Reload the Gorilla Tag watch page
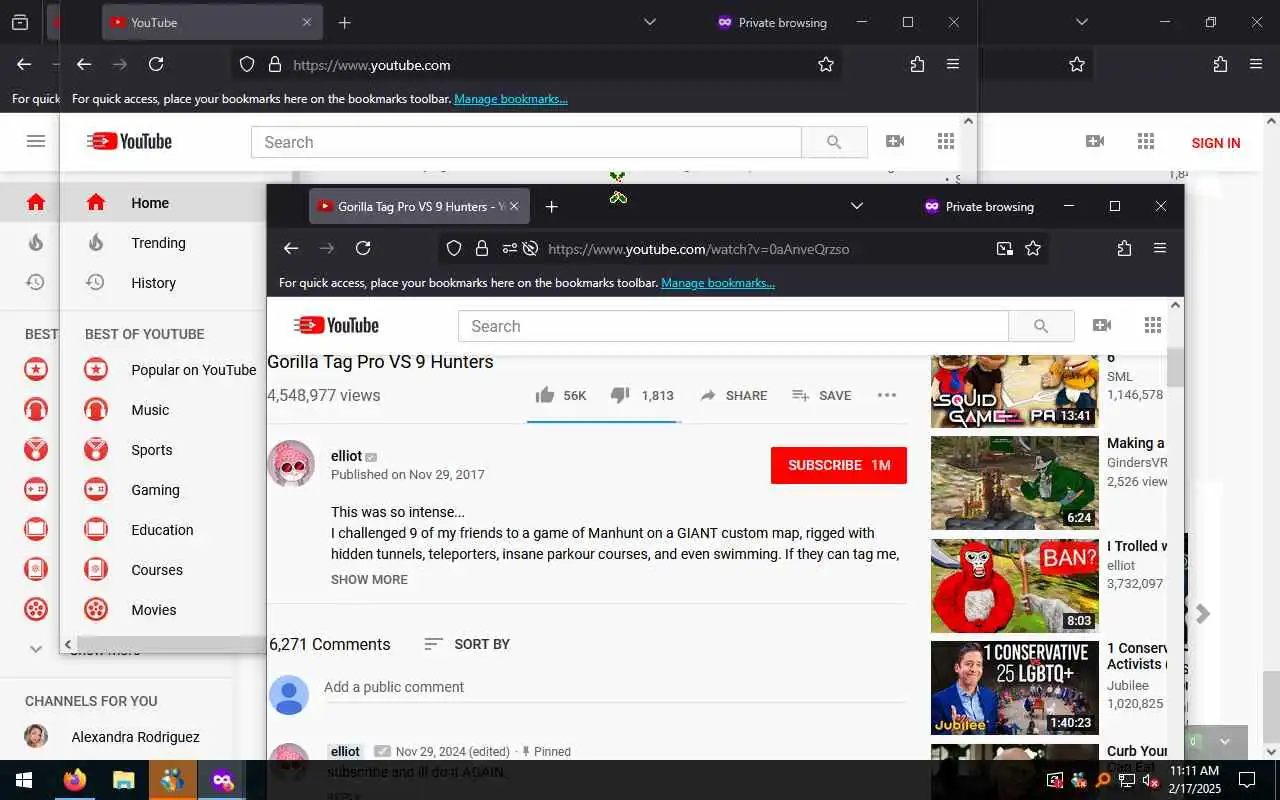 (363, 248)
